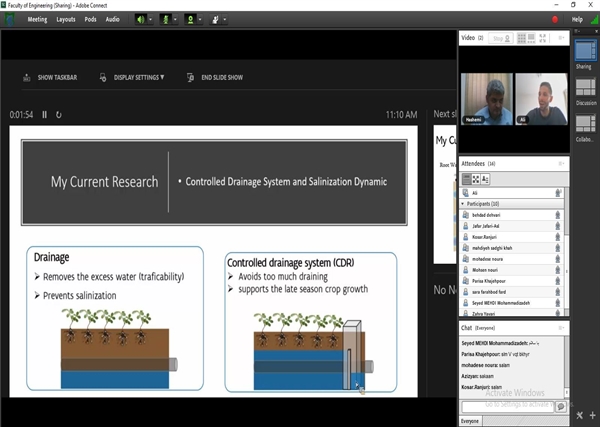Open the Pods menu
600x427 pixels.
coord(90,19)
